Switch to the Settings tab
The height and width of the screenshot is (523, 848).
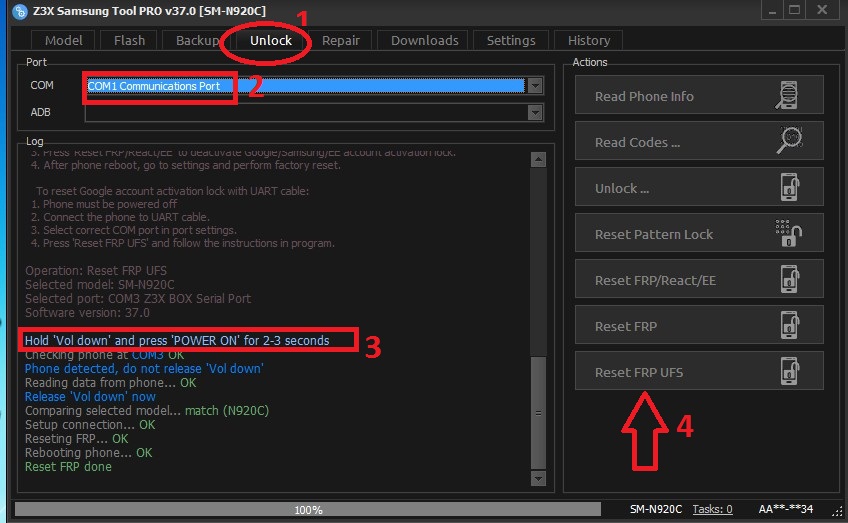click(511, 41)
